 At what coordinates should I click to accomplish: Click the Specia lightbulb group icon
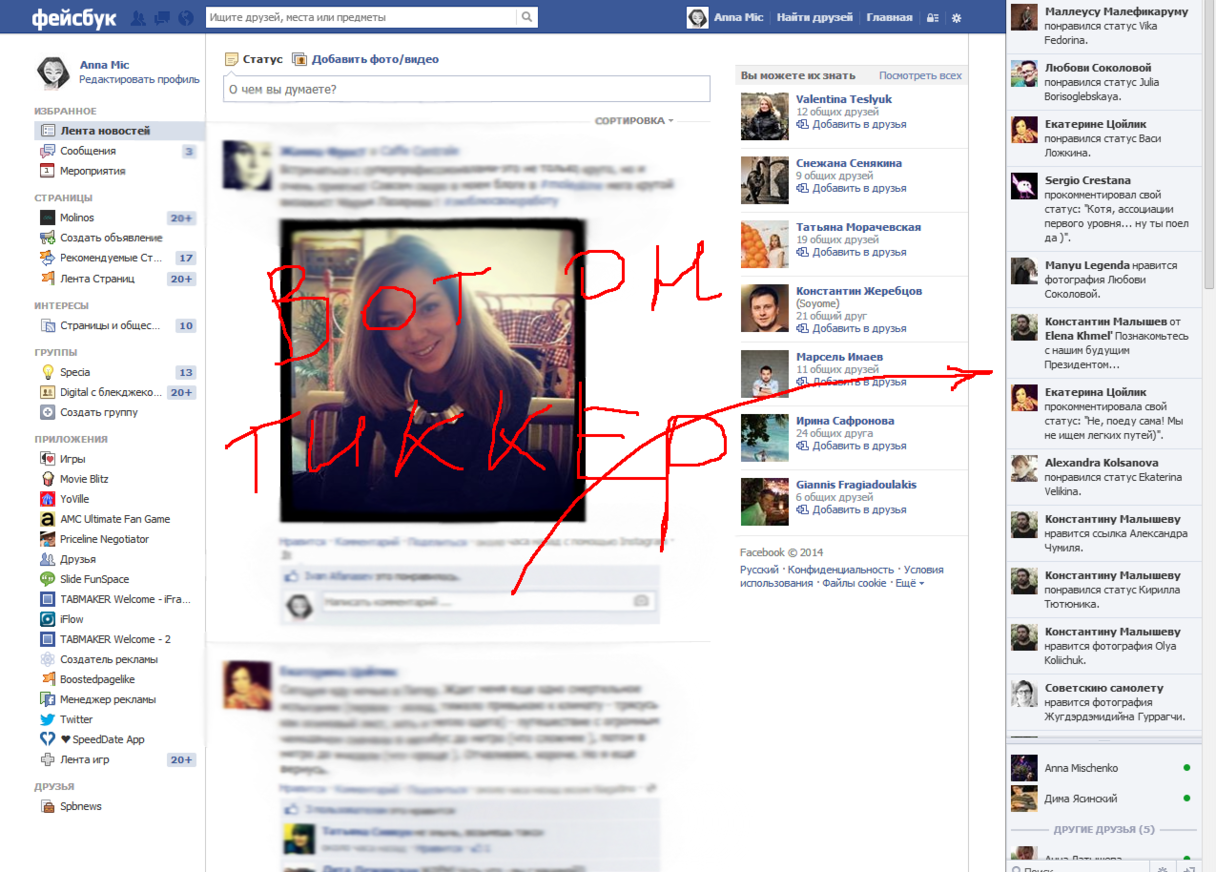click(x=47, y=372)
